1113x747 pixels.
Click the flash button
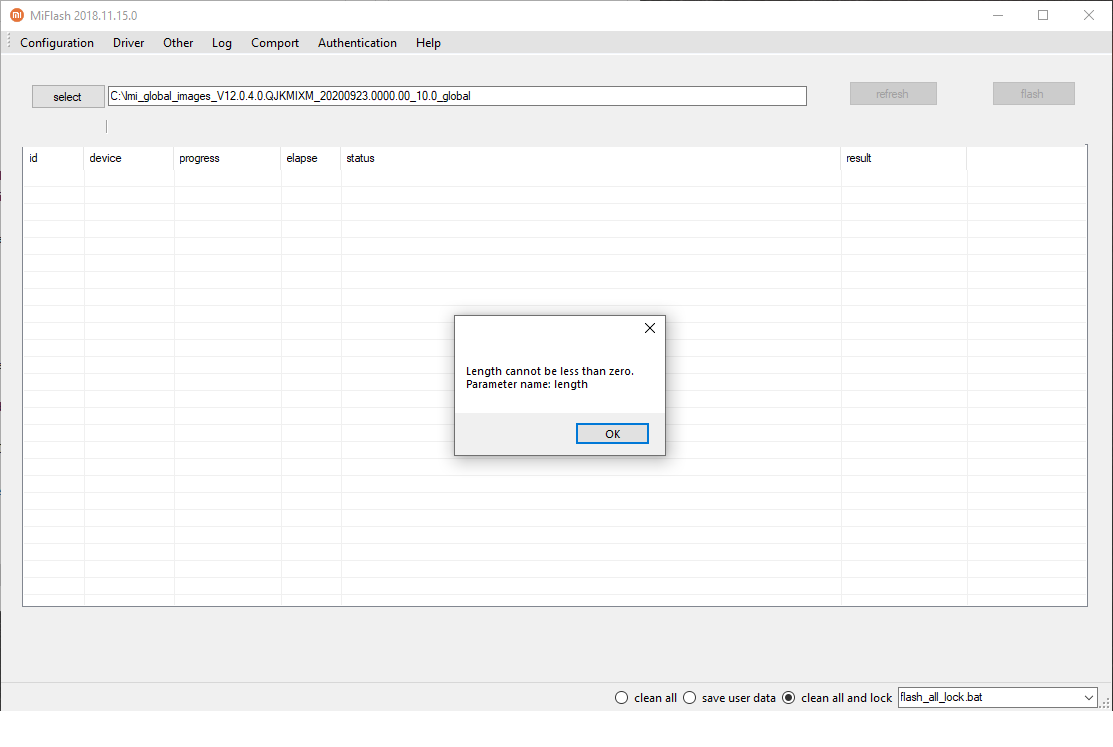tap(1033, 94)
